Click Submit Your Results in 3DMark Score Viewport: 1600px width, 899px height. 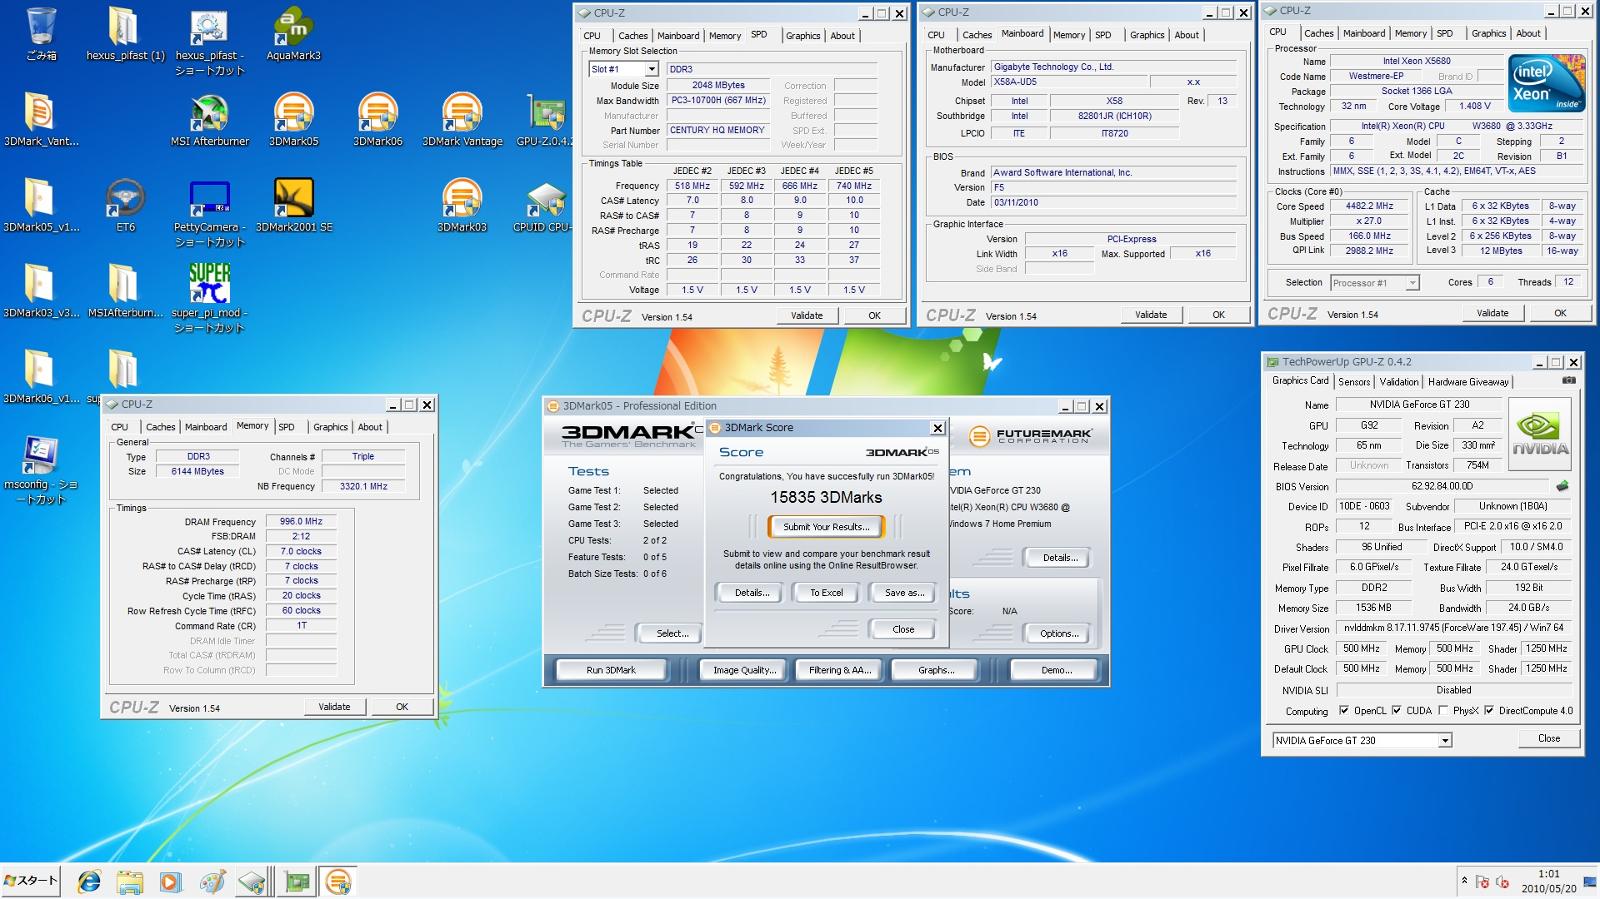(826, 527)
